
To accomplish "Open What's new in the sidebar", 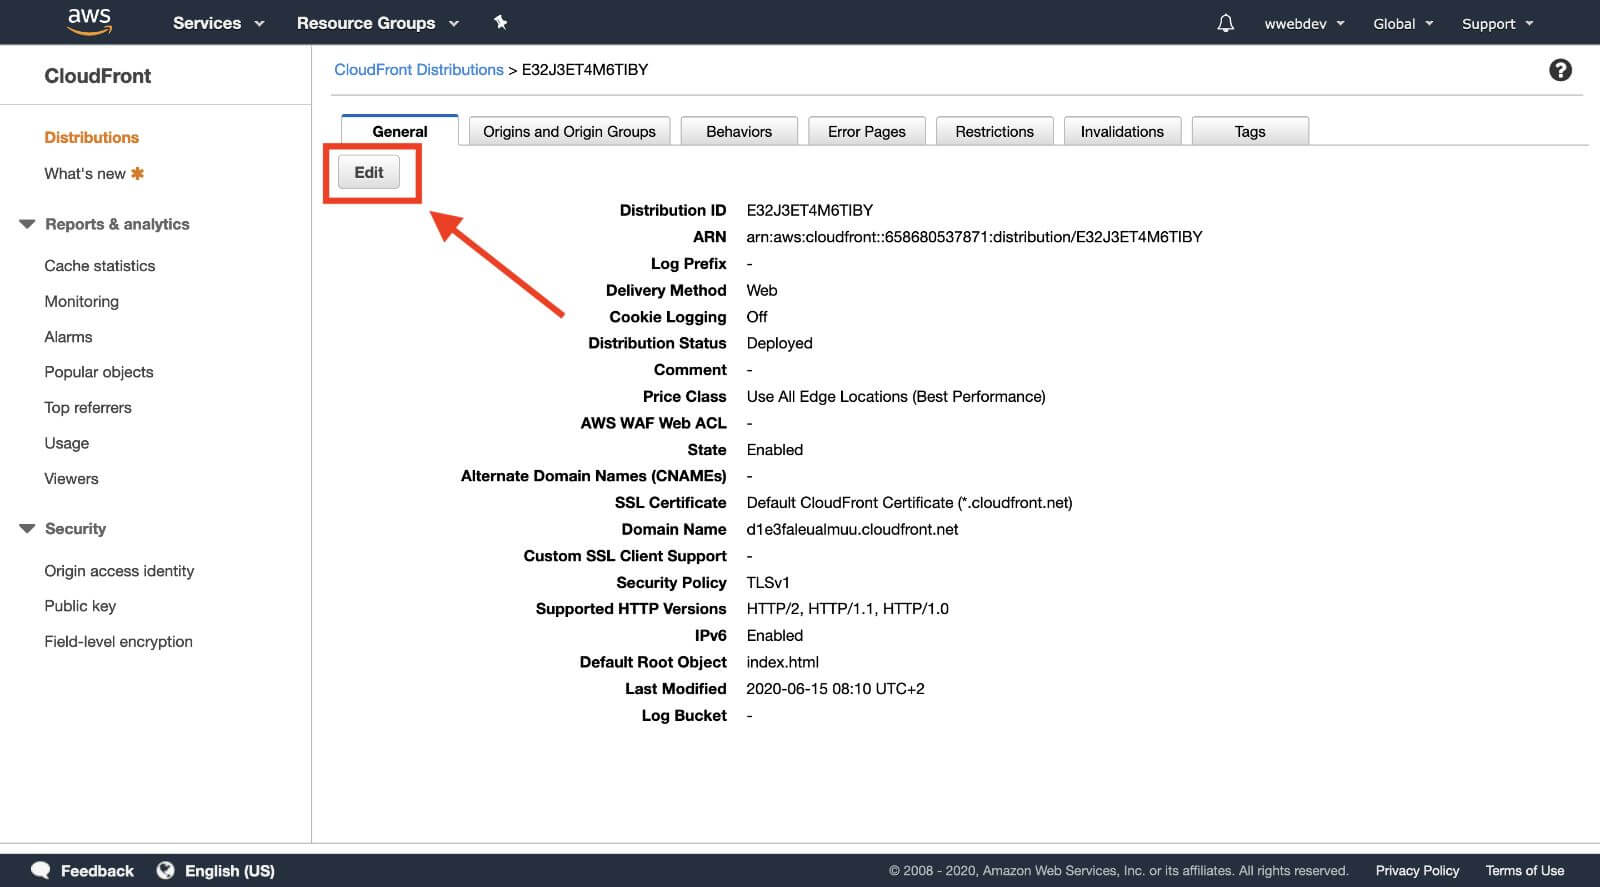I will point(85,173).
